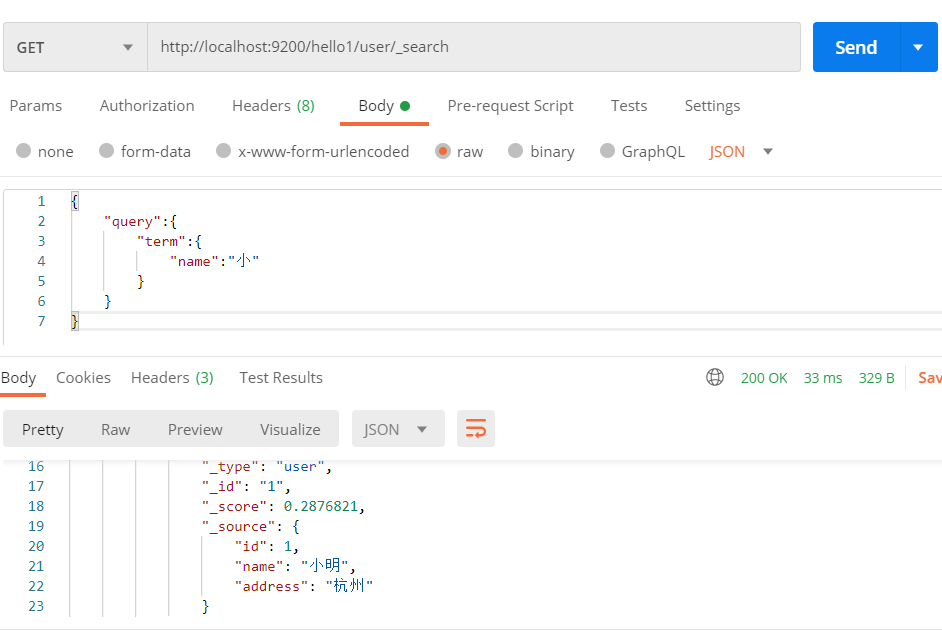
Task: Click line number 19 in response gutter
Action: 36,526
